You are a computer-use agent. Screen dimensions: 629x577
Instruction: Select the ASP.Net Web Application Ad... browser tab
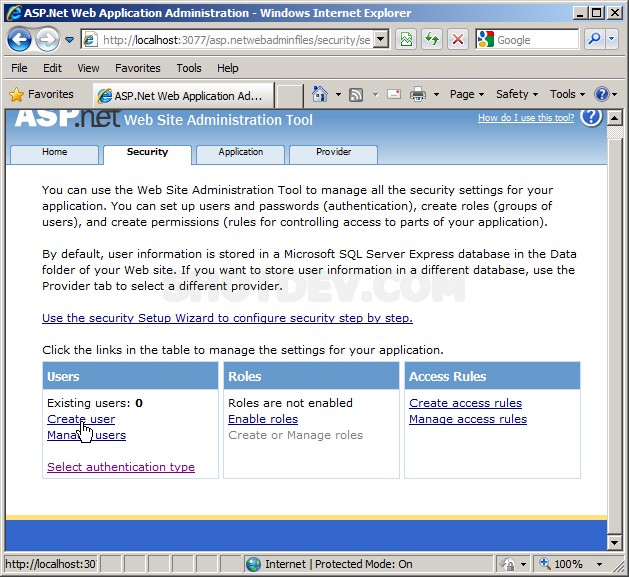click(184, 95)
